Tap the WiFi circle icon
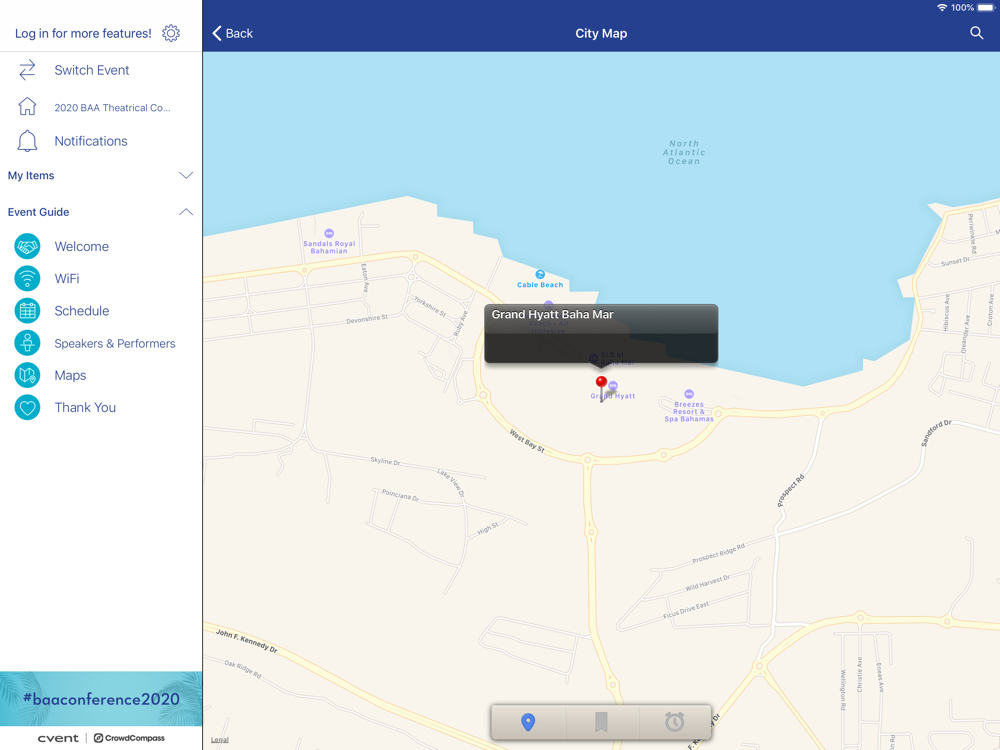The image size is (1000, 750). [x=27, y=278]
